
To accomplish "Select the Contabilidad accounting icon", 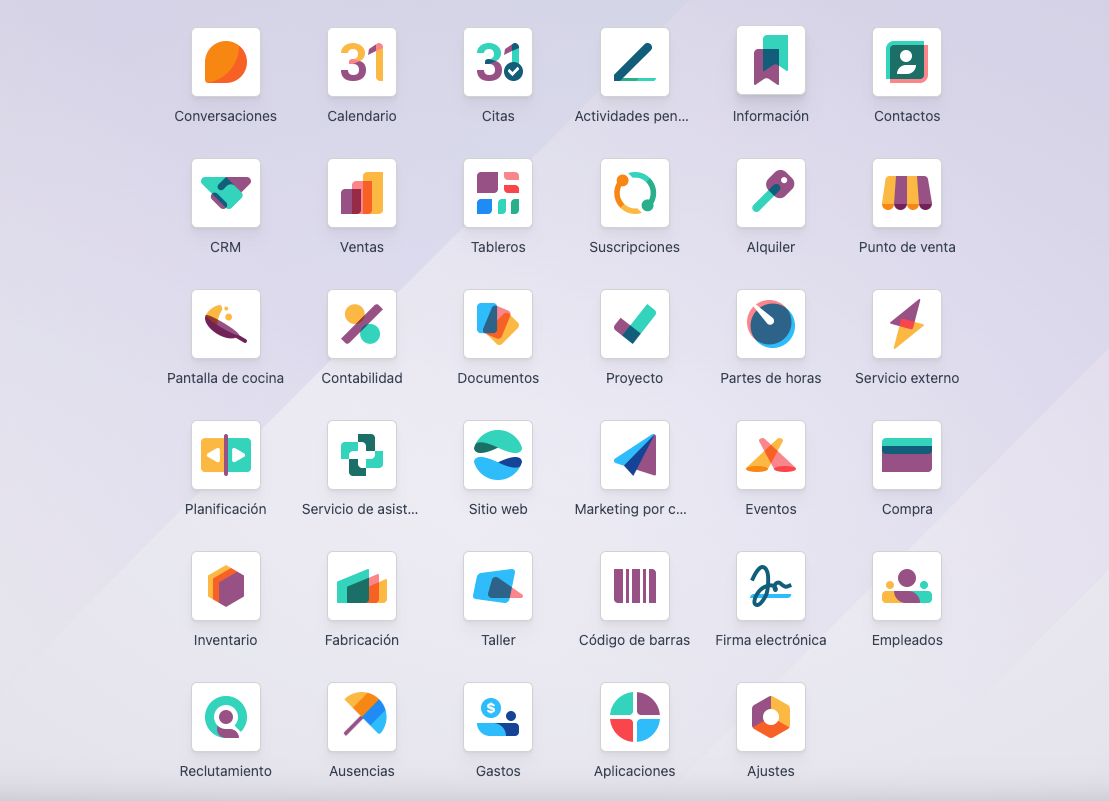I will coord(362,324).
